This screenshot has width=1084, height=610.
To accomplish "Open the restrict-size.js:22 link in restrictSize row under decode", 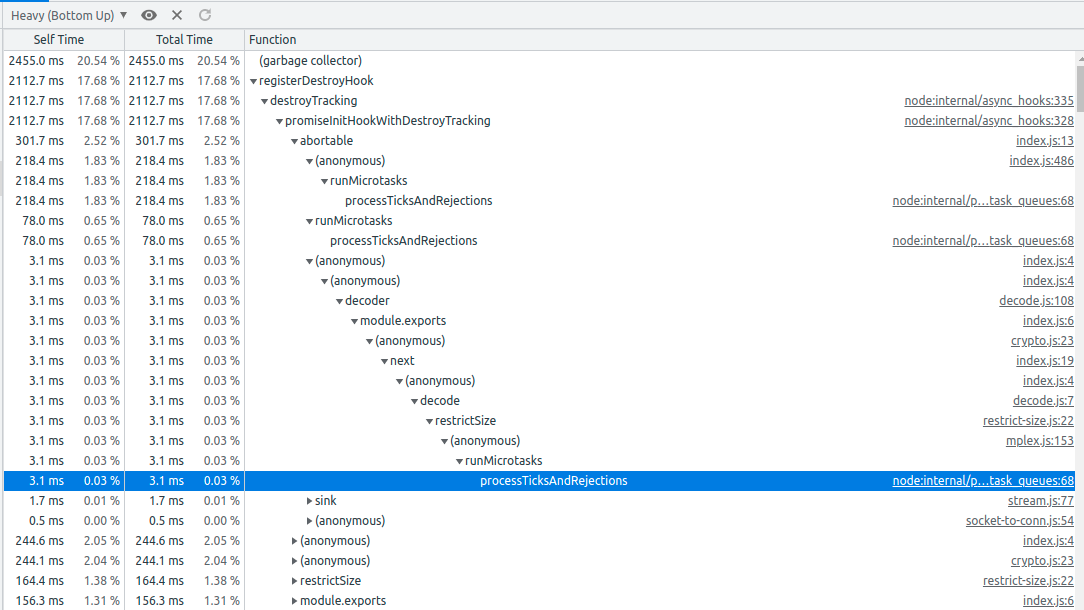I will click(x=1028, y=421).
